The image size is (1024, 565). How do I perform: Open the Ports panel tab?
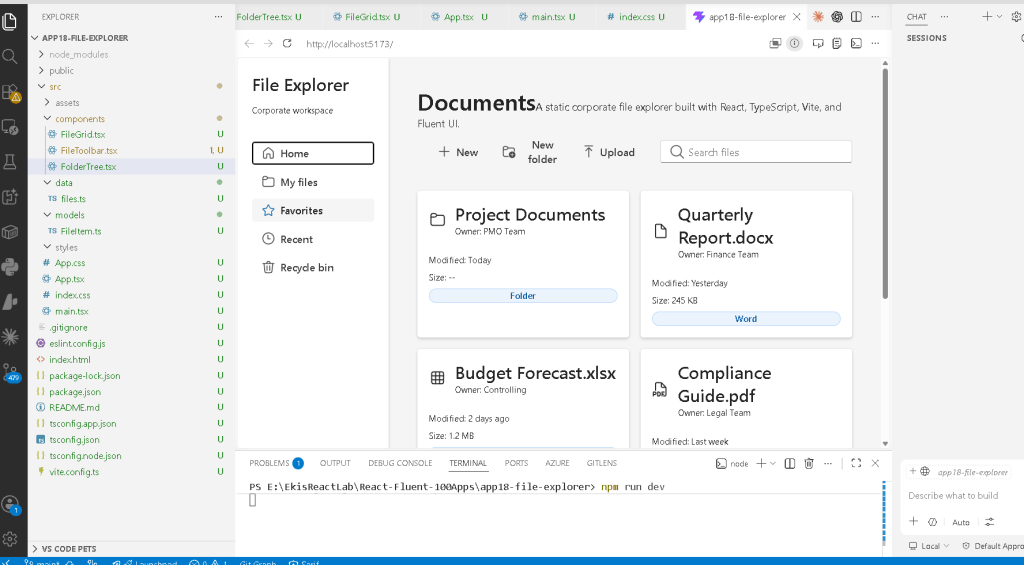point(516,463)
